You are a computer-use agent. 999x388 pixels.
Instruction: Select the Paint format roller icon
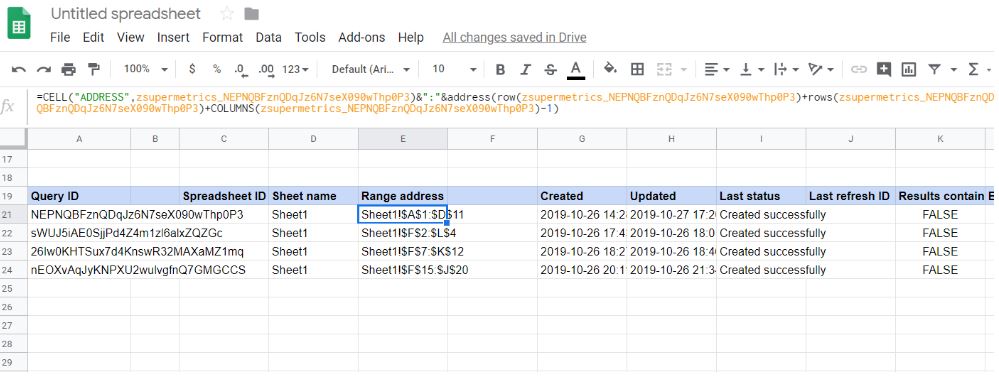94,69
